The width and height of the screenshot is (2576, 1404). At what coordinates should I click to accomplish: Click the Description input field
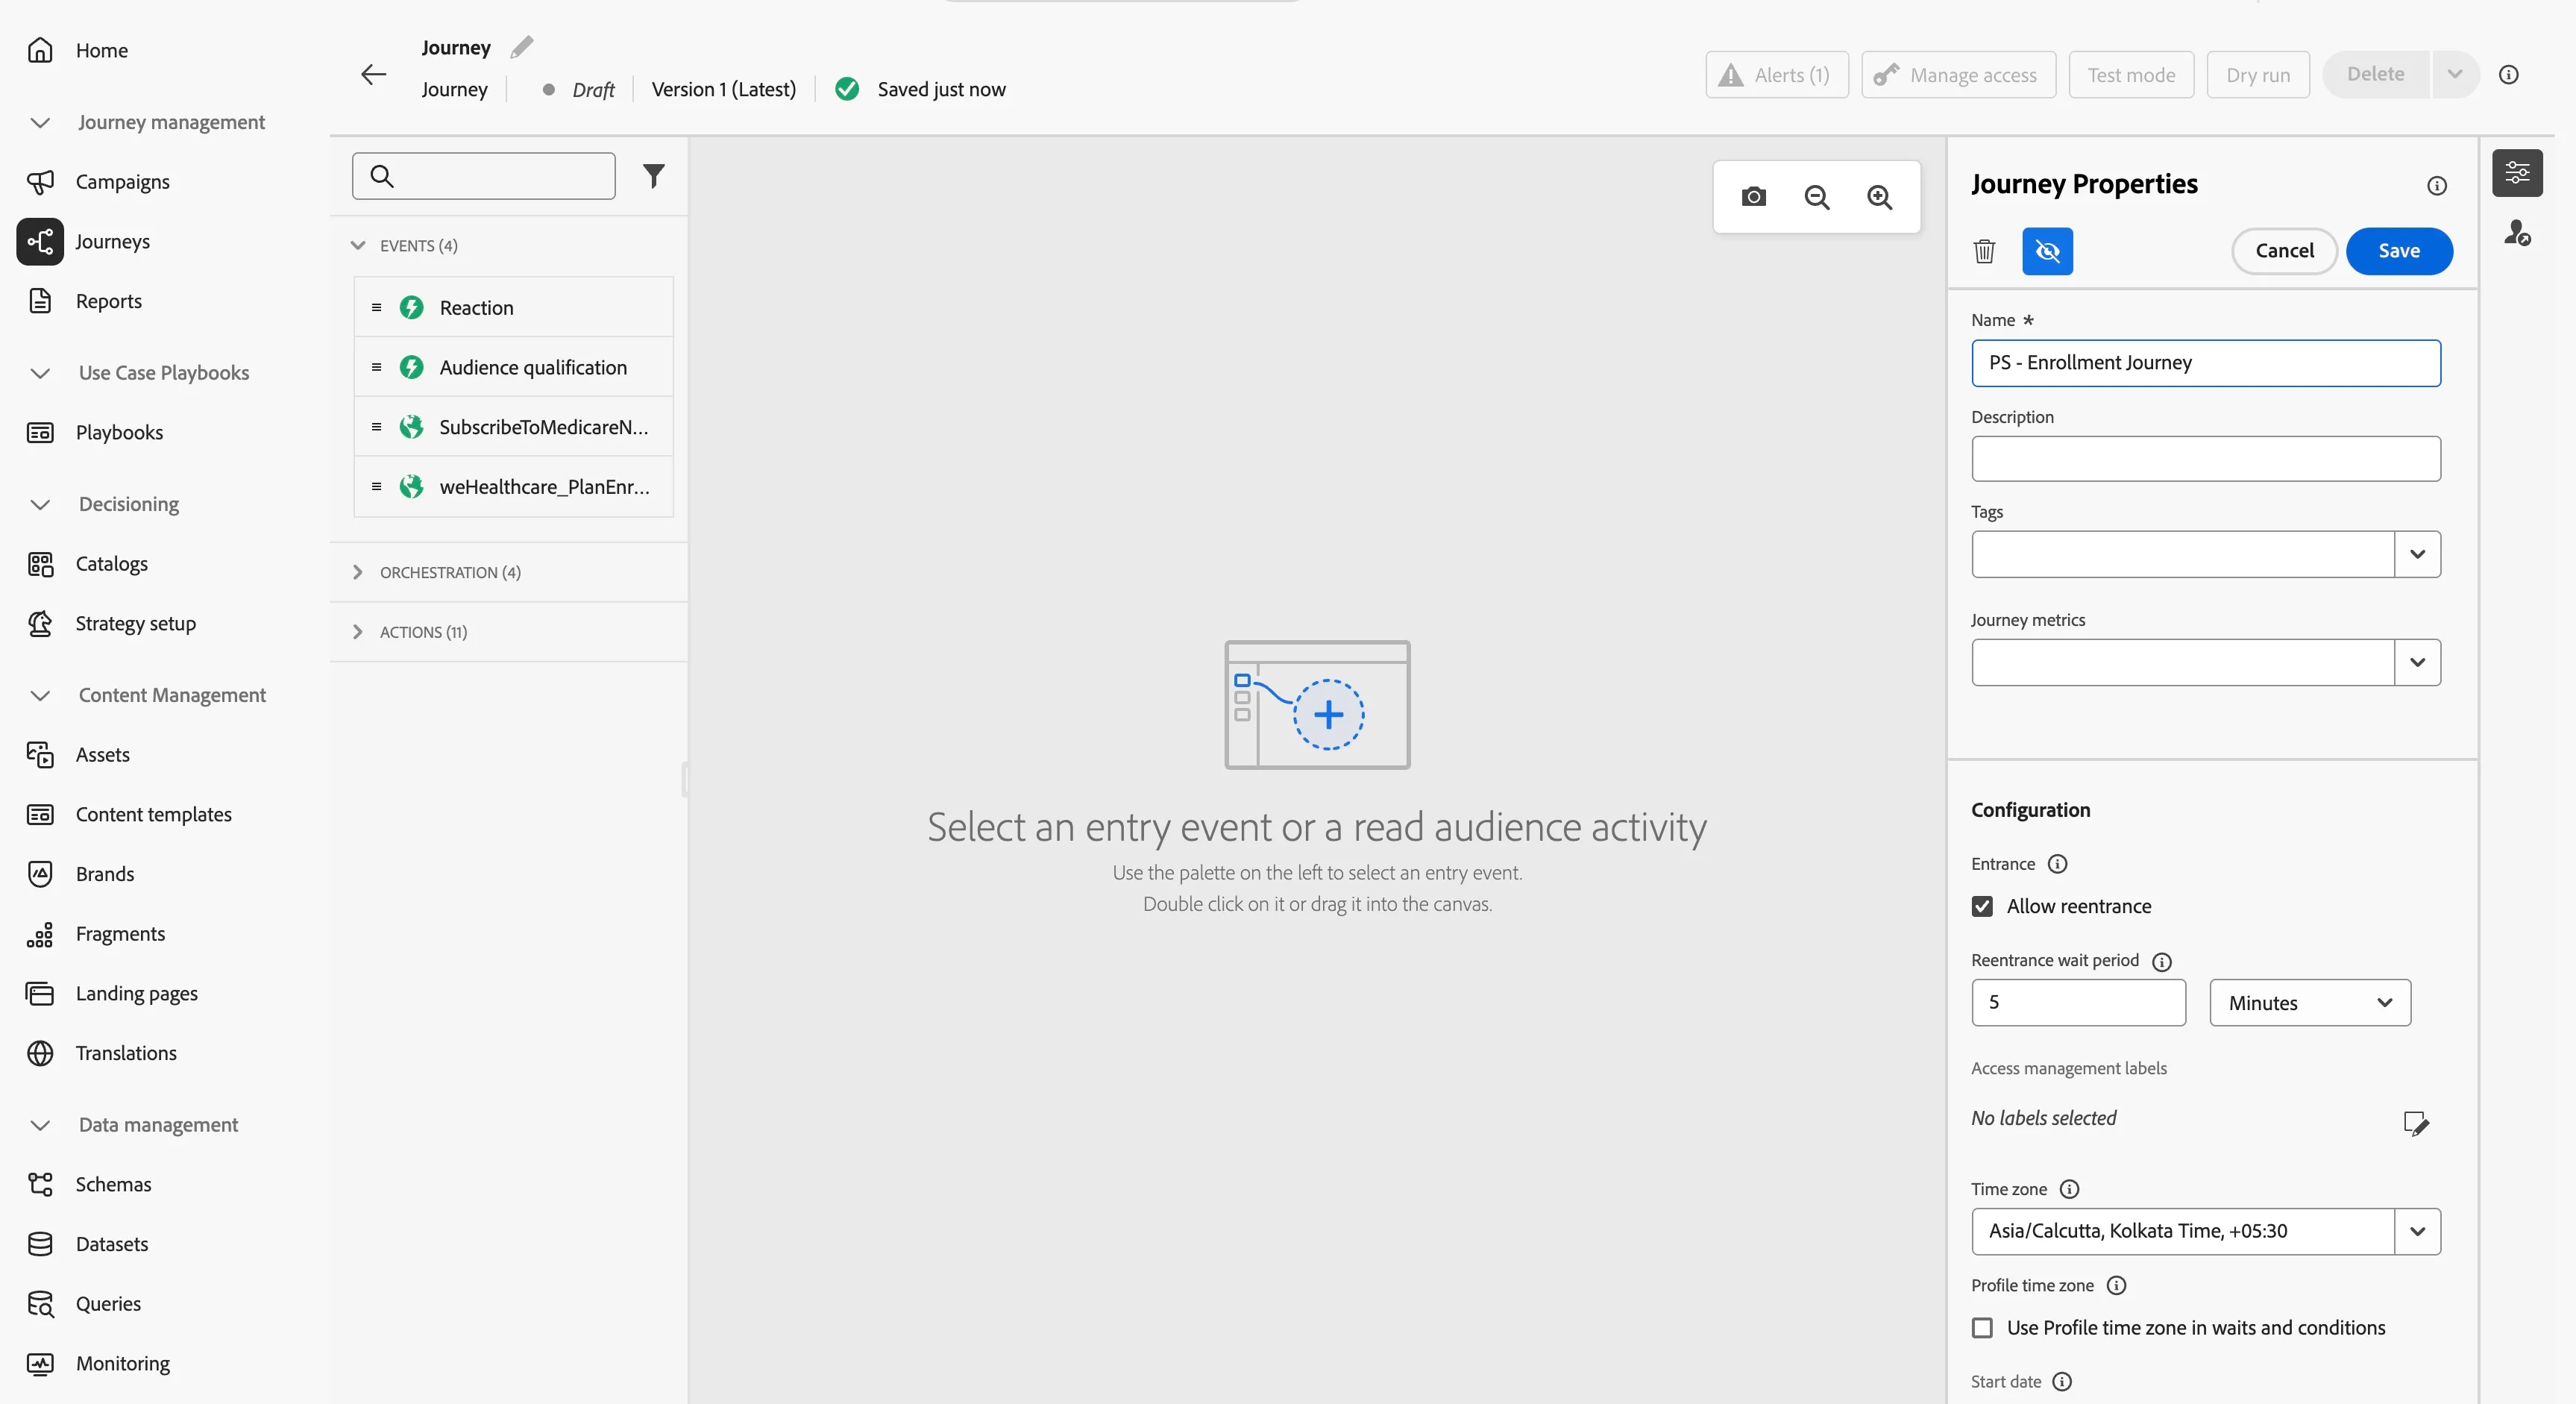(2205, 459)
